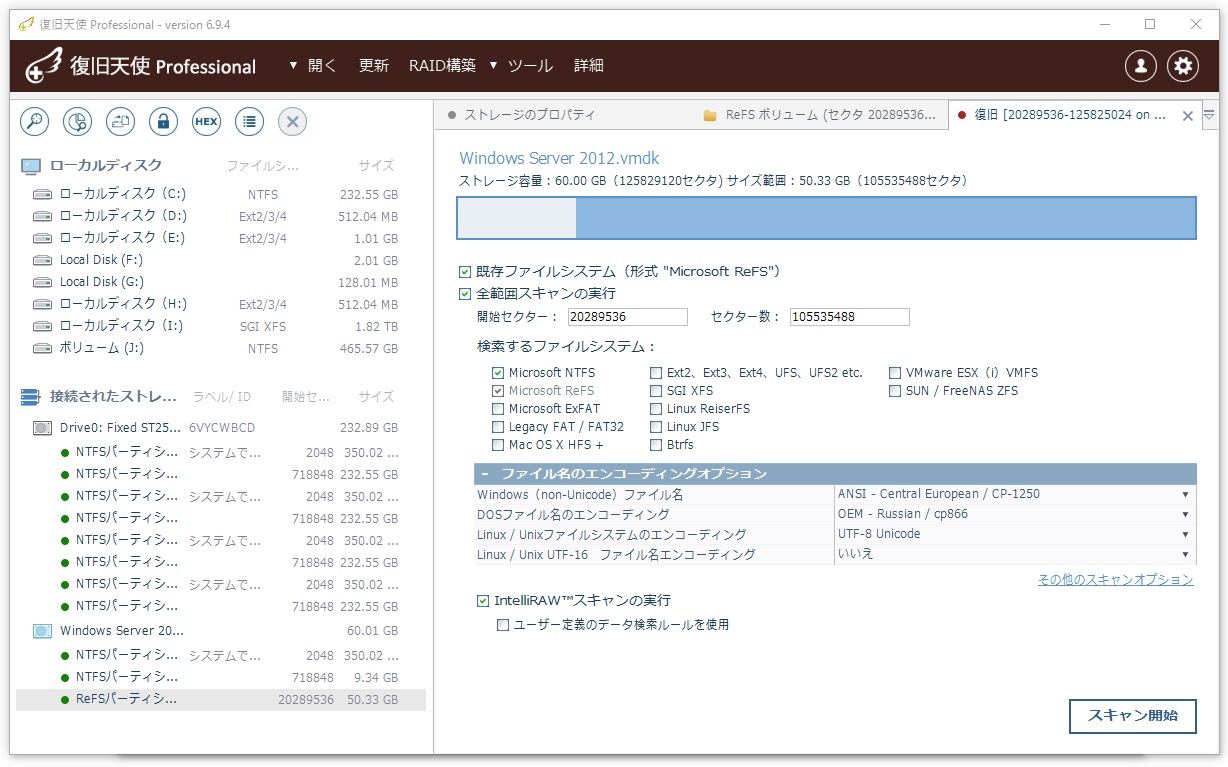Viewport: 1228px width, 767px height.
Task: Click the padlock encryption icon
Action: click(x=164, y=122)
